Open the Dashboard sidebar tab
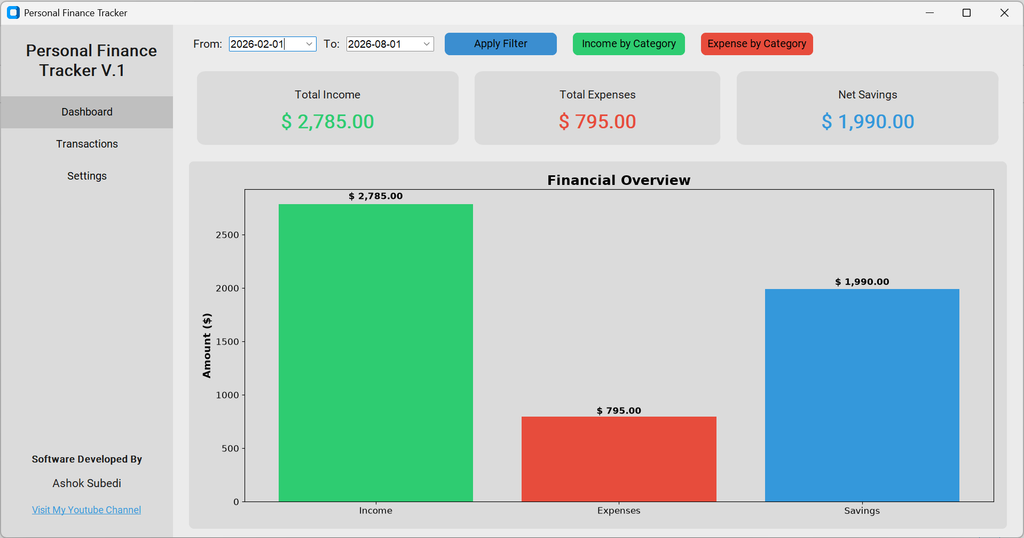This screenshot has width=1024, height=538. coord(87,112)
